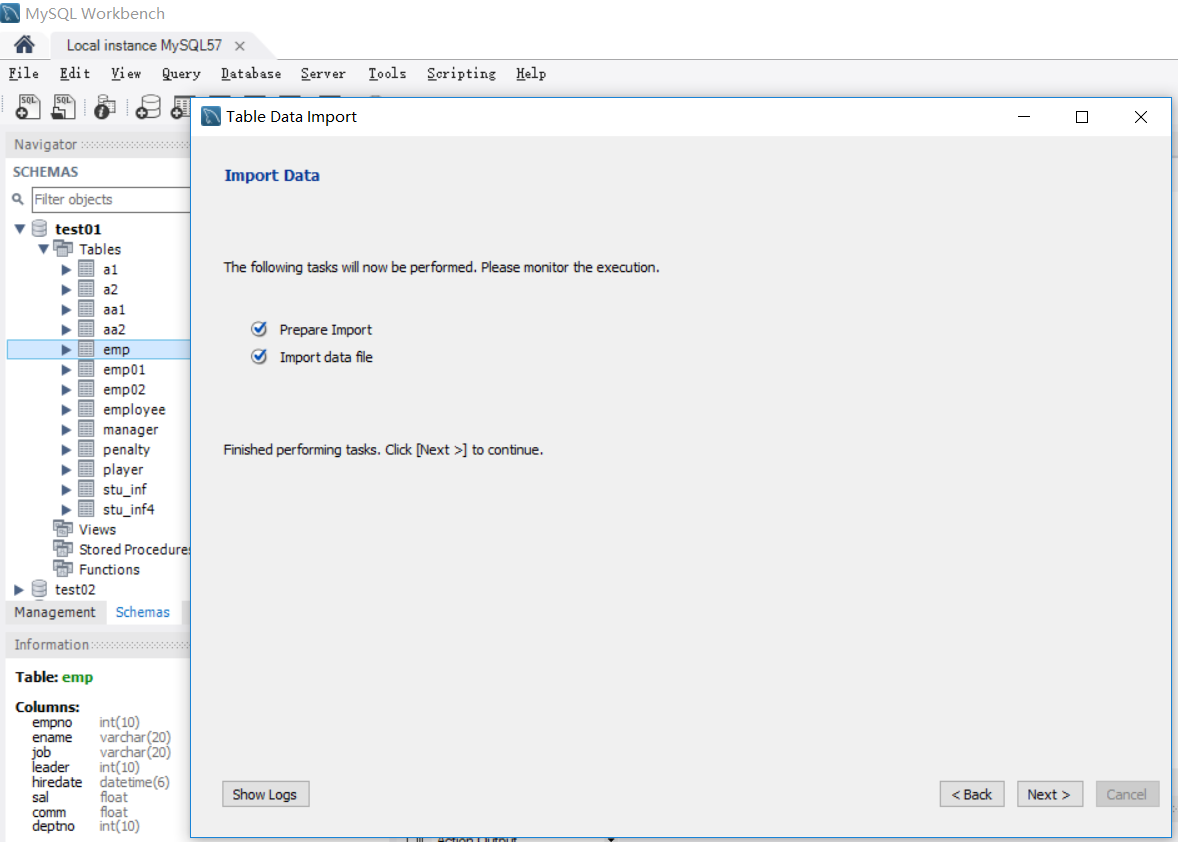Viewport: 1178px width, 842px height.
Task: Open the Edit menu
Action: click(x=75, y=74)
